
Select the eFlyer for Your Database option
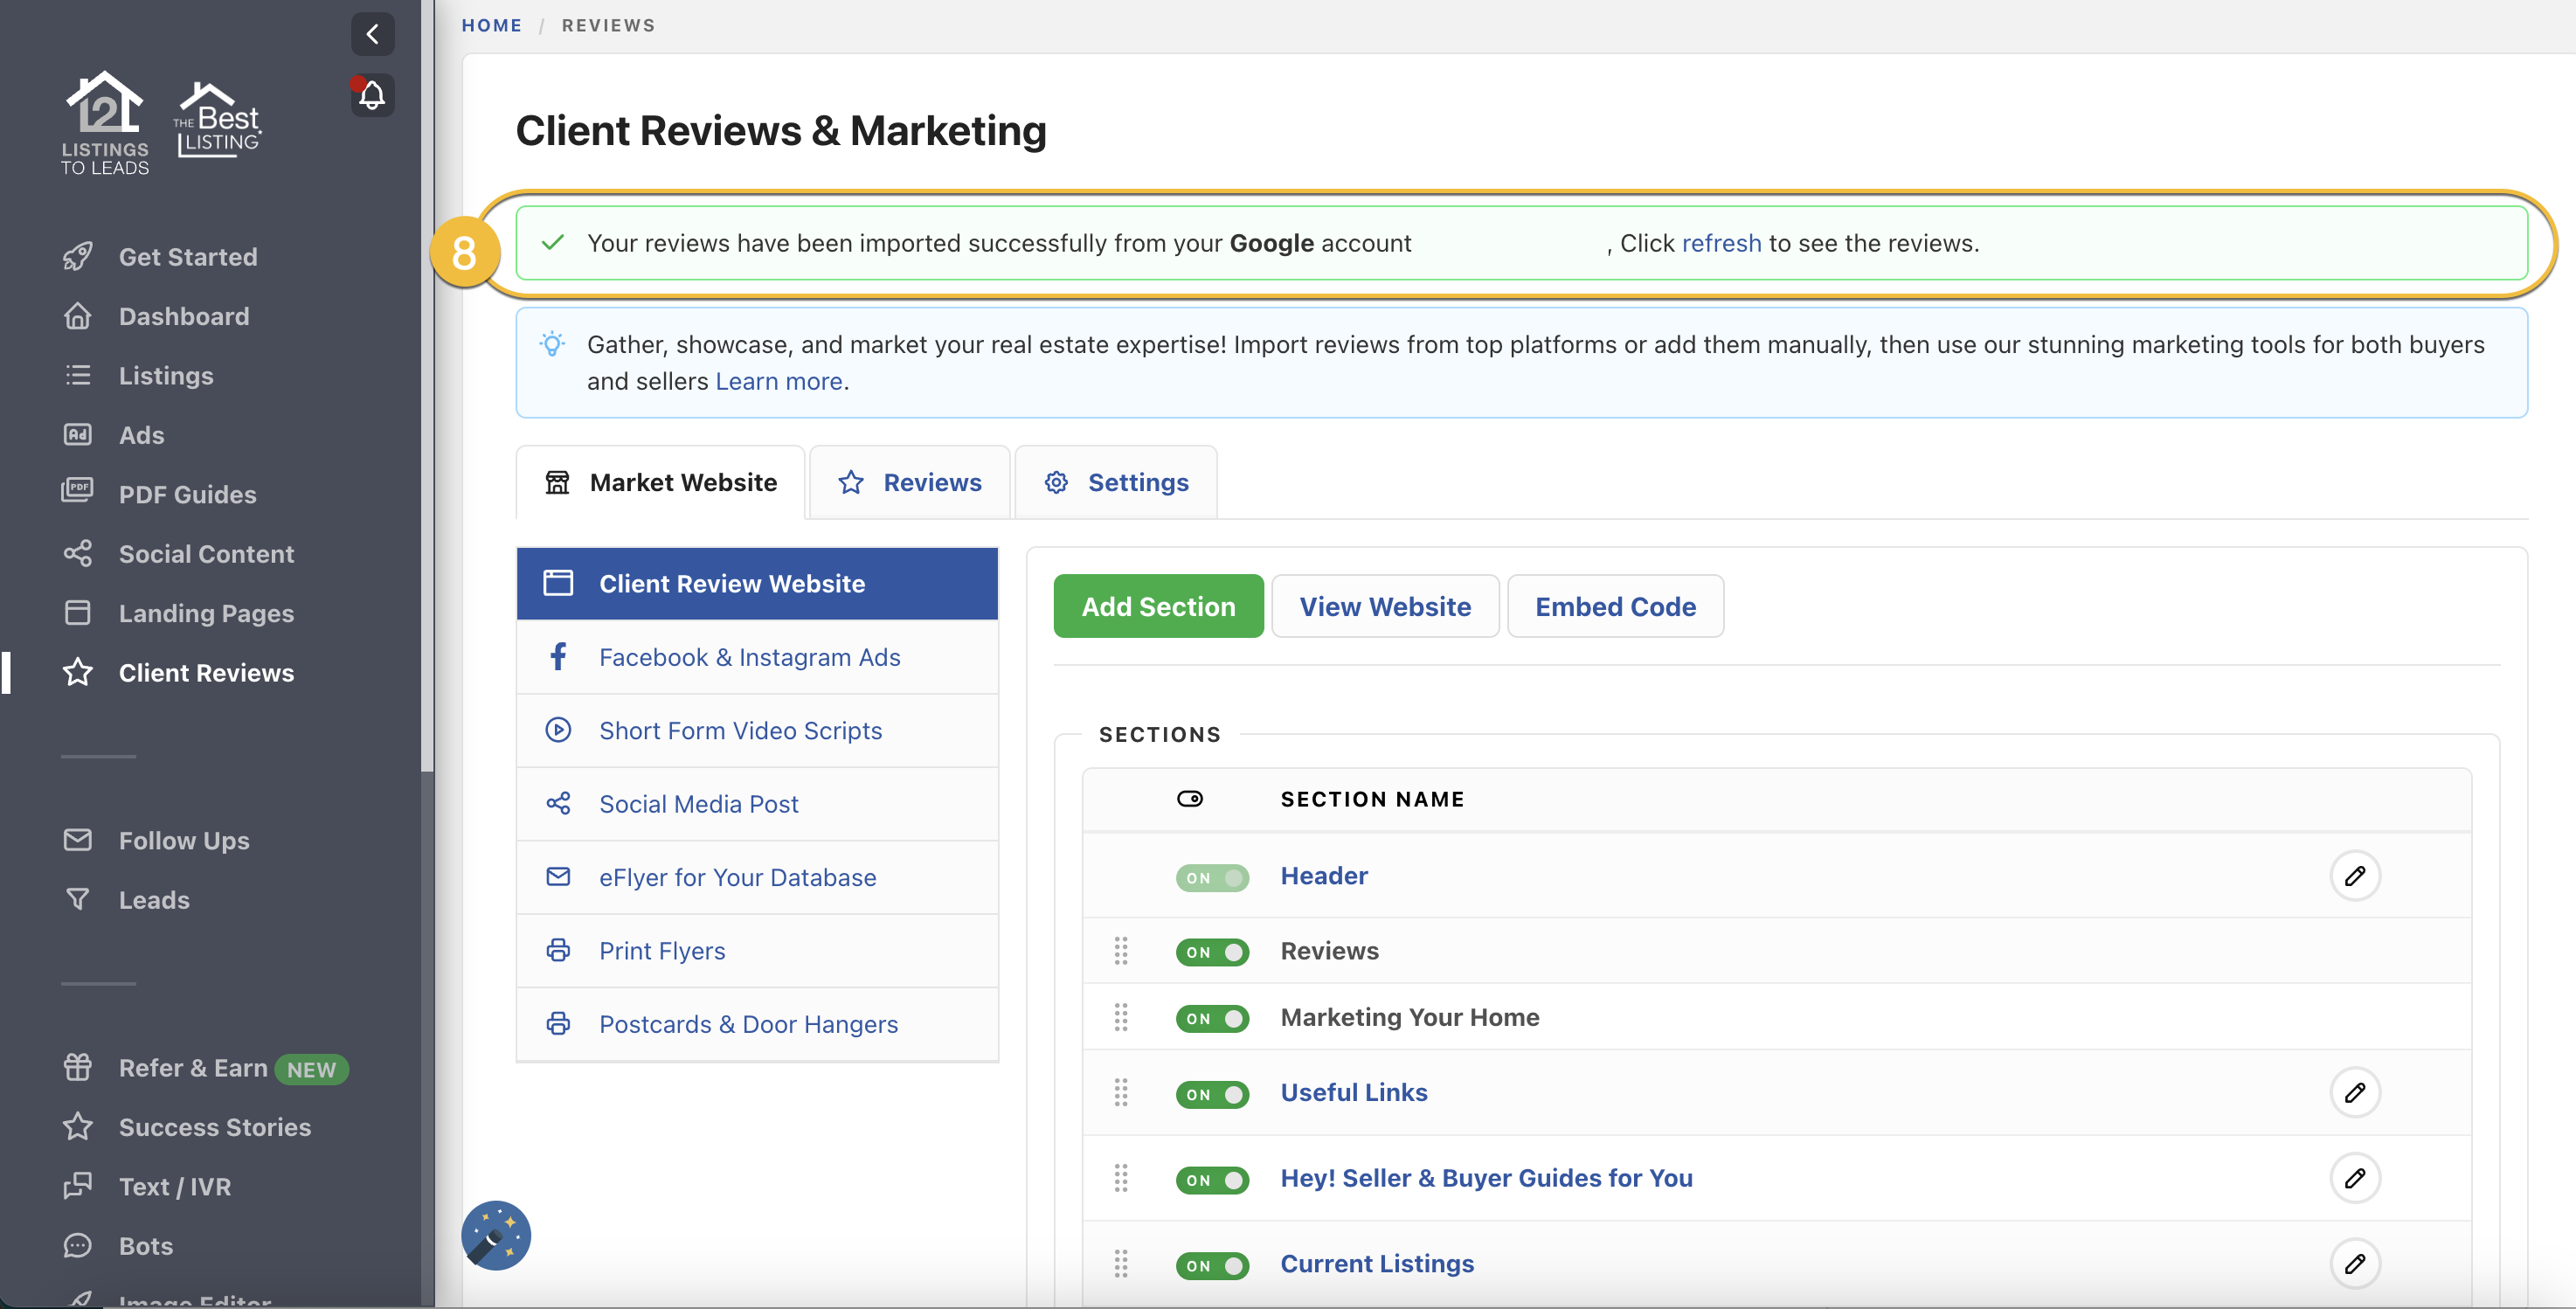click(737, 877)
